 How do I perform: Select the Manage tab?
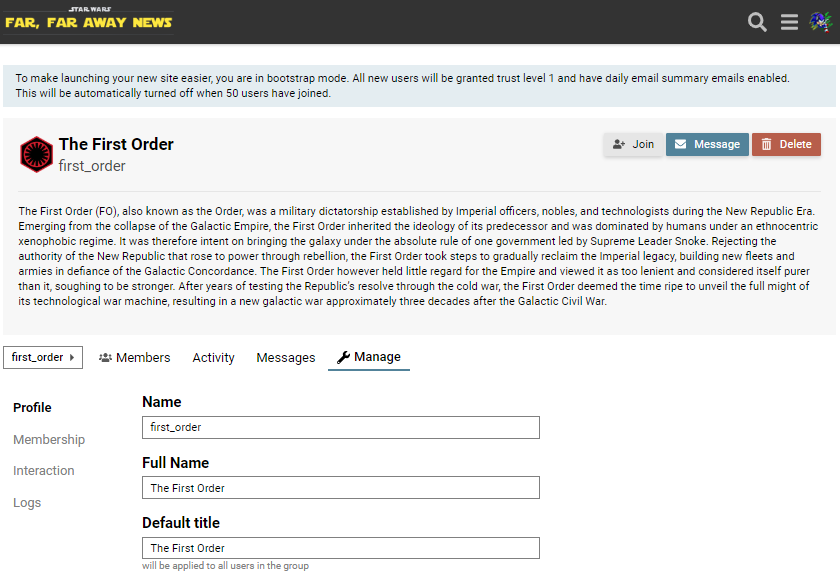click(x=369, y=357)
